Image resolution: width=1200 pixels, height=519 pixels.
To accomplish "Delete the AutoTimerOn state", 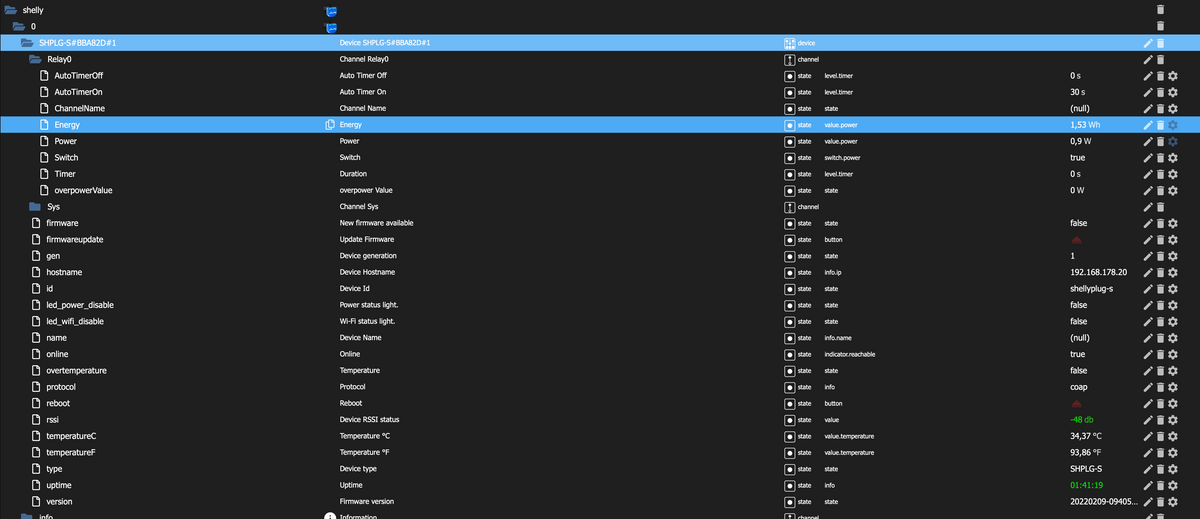I will click(x=1160, y=92).
